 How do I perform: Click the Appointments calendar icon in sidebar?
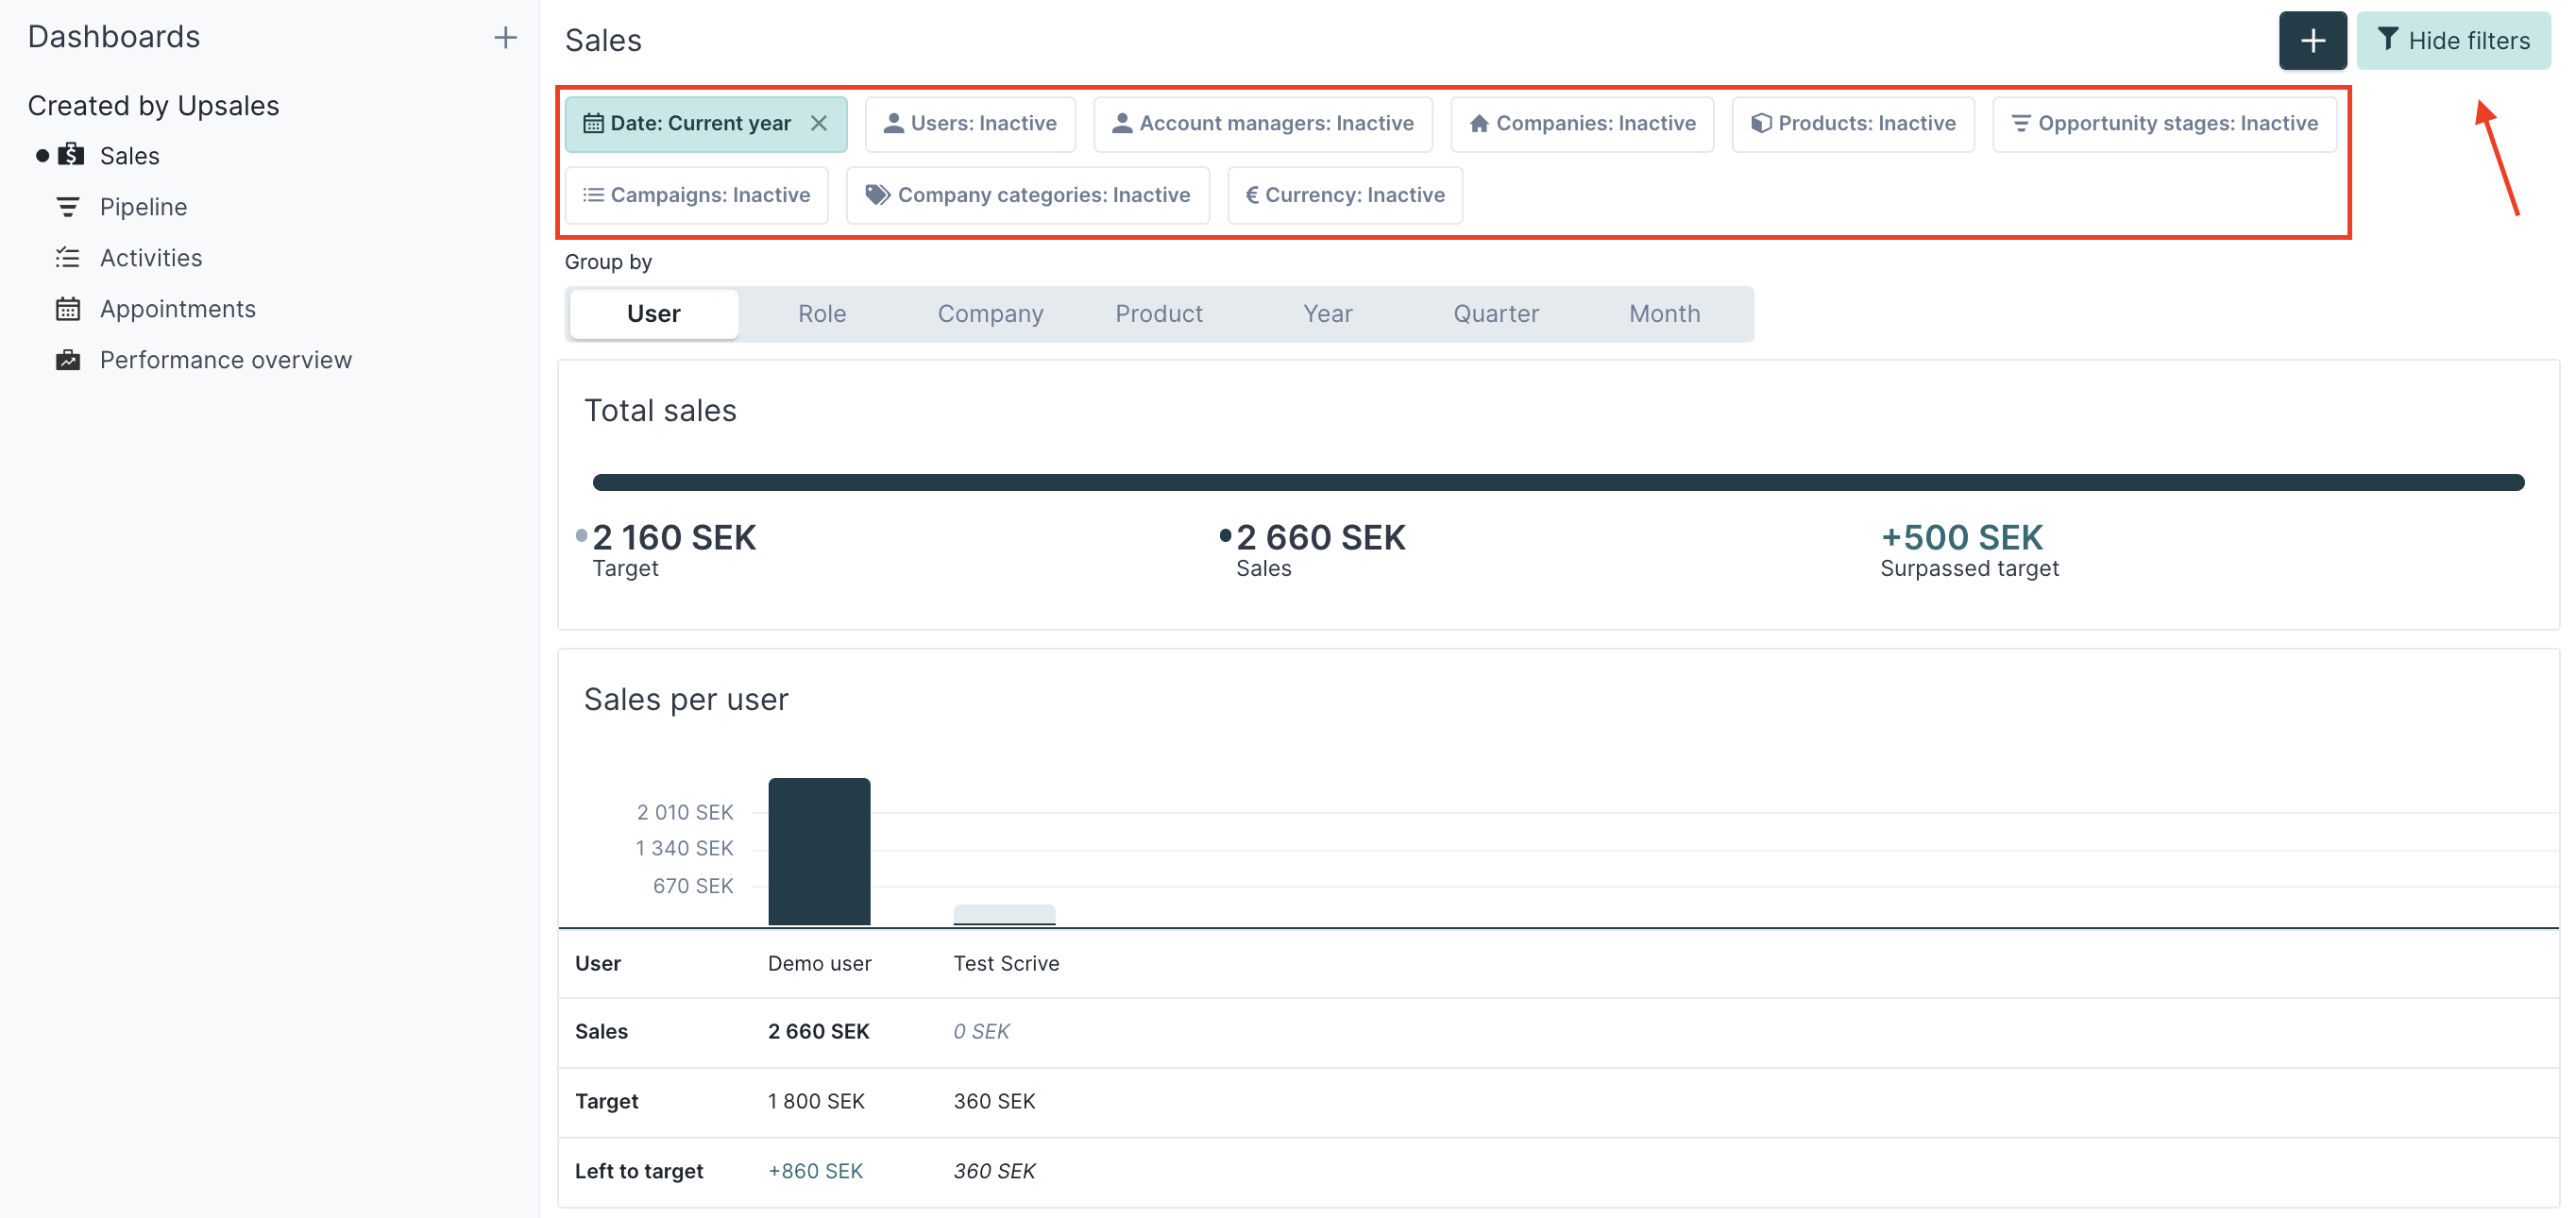pos(68,309)
